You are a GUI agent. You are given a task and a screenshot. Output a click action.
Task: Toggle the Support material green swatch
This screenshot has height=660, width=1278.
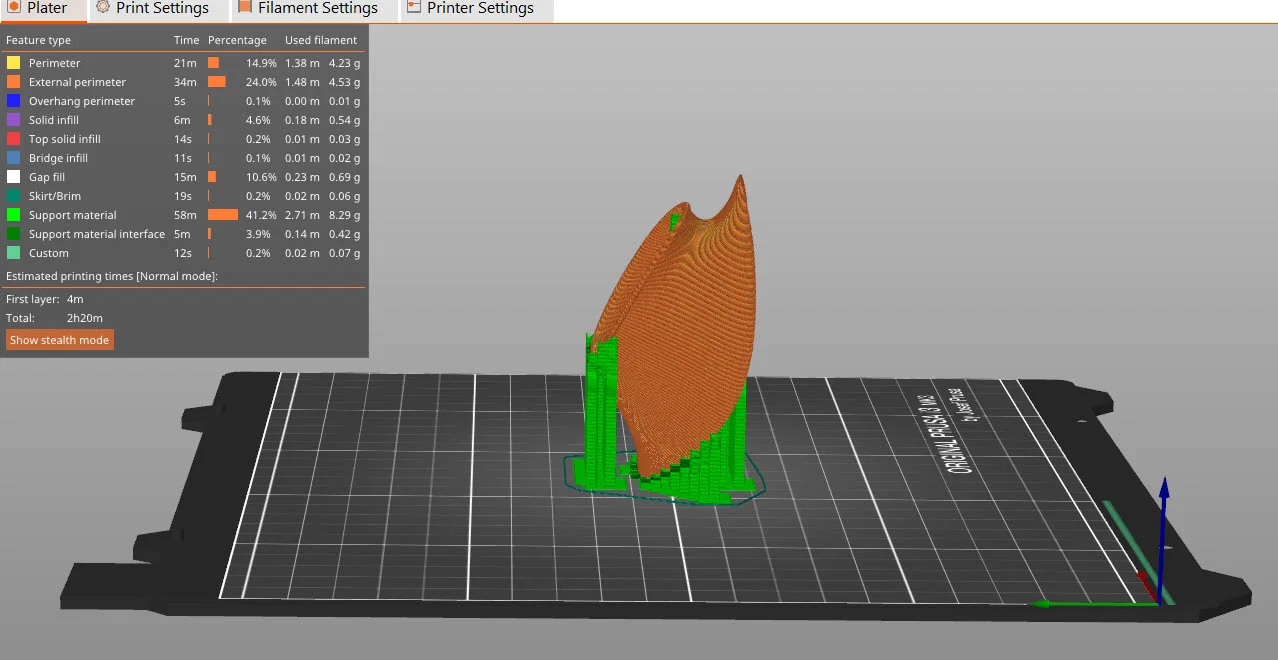[x=13, y=215]
